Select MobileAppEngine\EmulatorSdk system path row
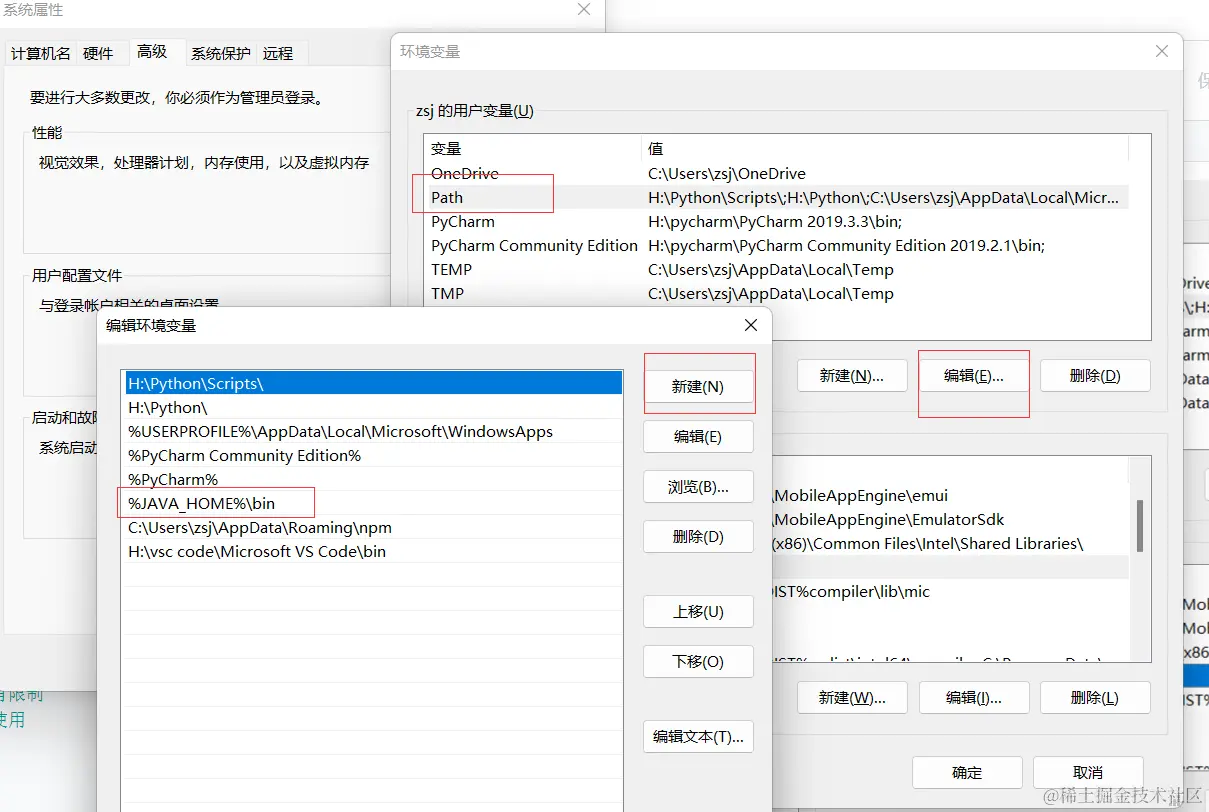This screenshot has height=812, width=1209. (950, 519)
